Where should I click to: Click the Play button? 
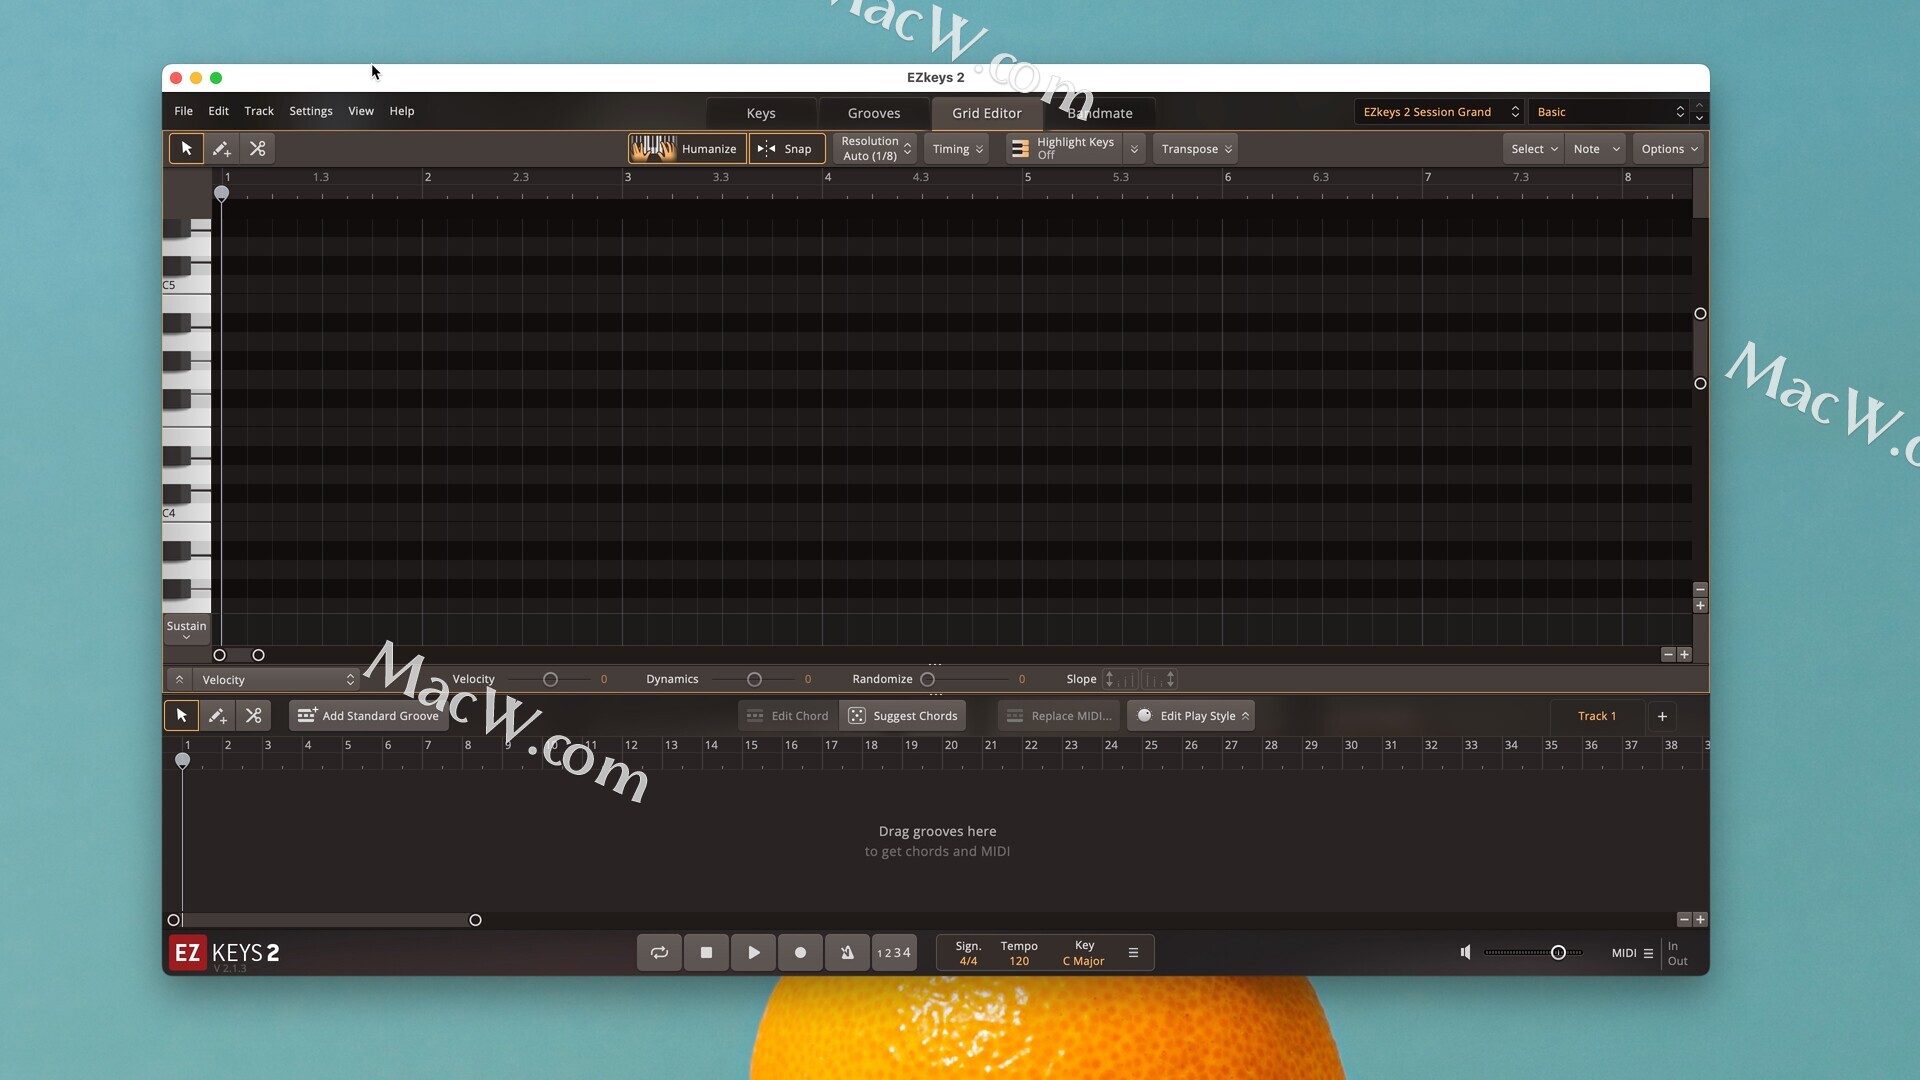(x=753, y=953)
